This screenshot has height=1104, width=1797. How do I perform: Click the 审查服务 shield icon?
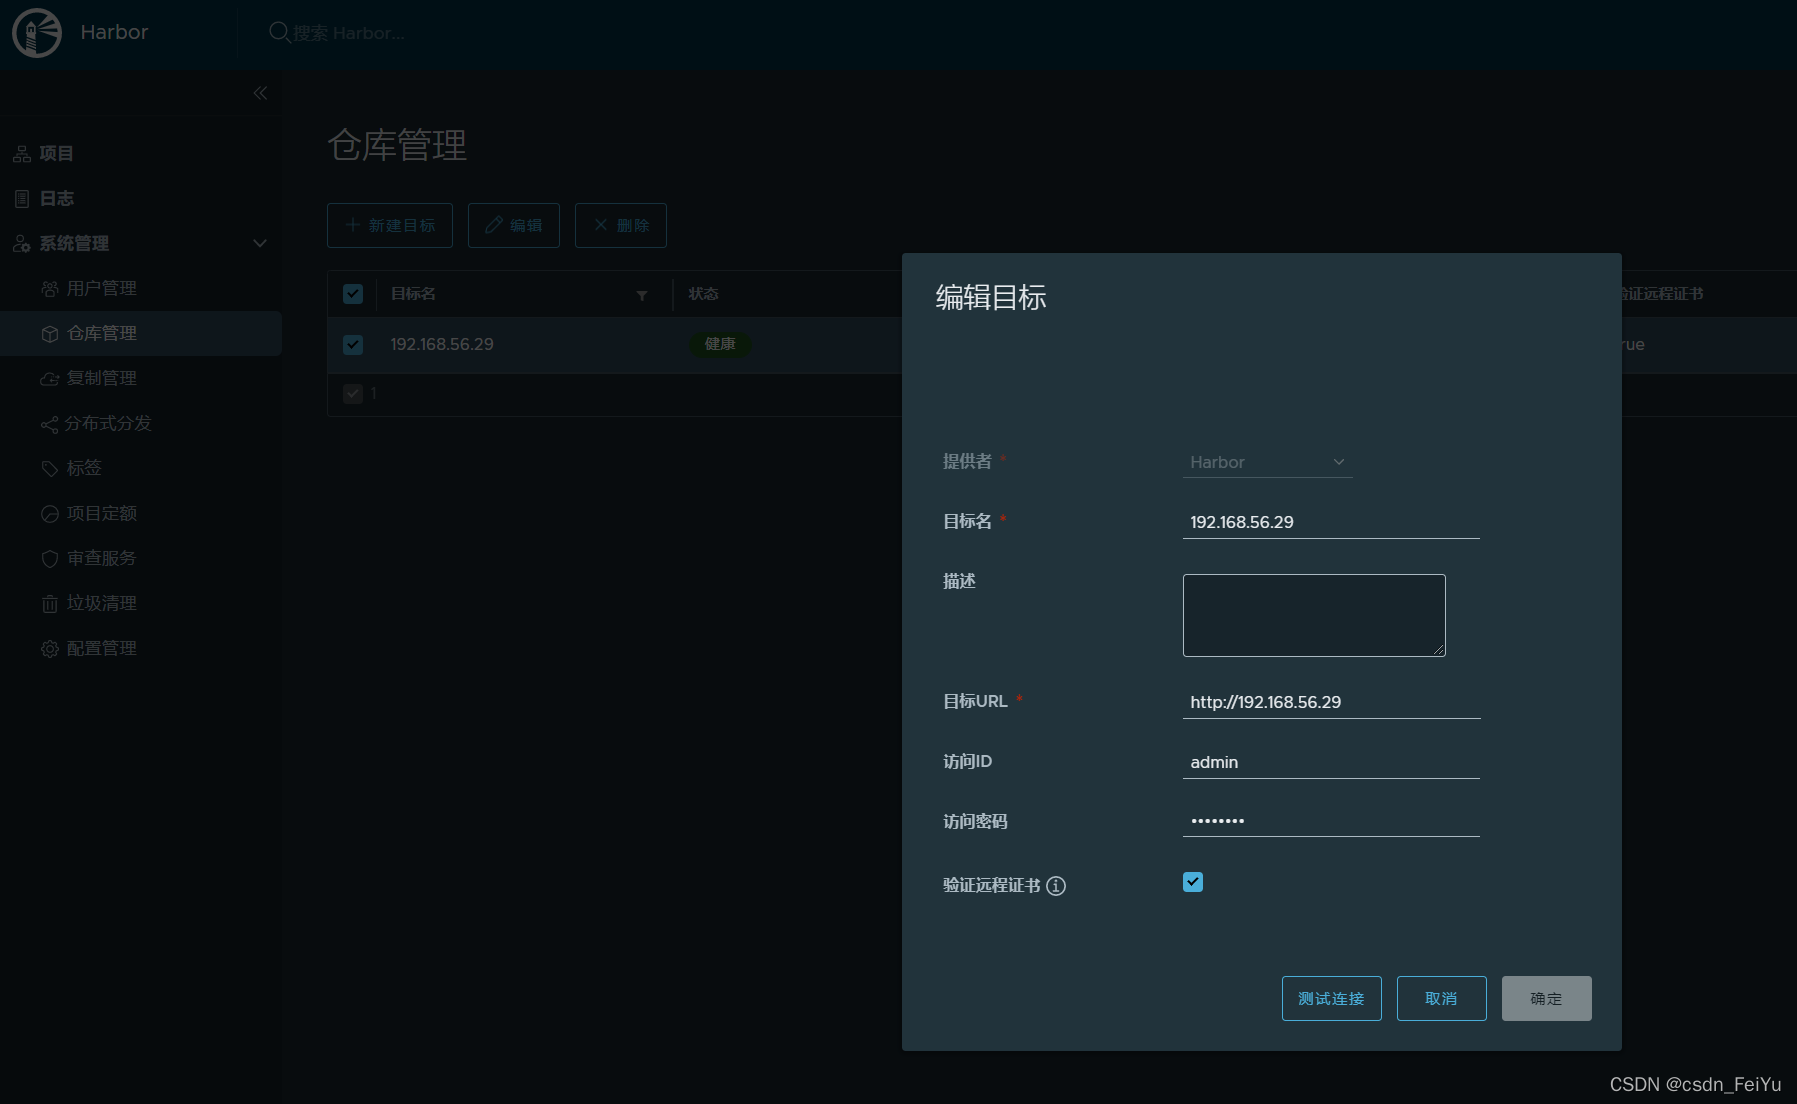pos(50,559)
